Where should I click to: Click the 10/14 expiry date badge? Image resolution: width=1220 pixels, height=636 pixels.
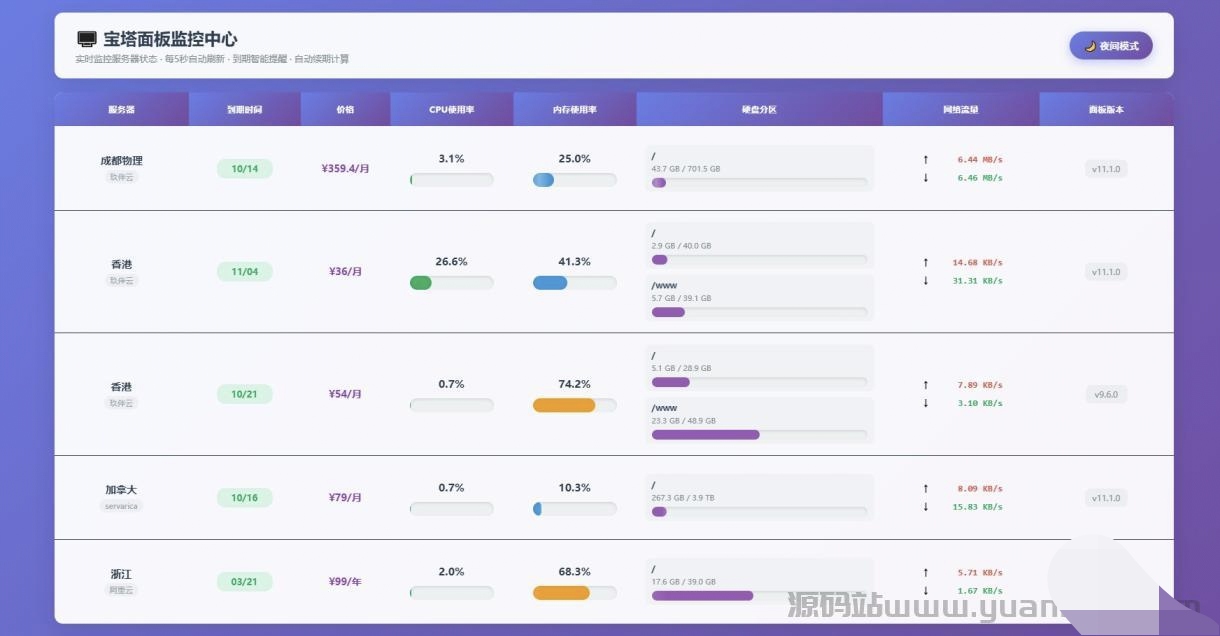[x=244, y=169]
